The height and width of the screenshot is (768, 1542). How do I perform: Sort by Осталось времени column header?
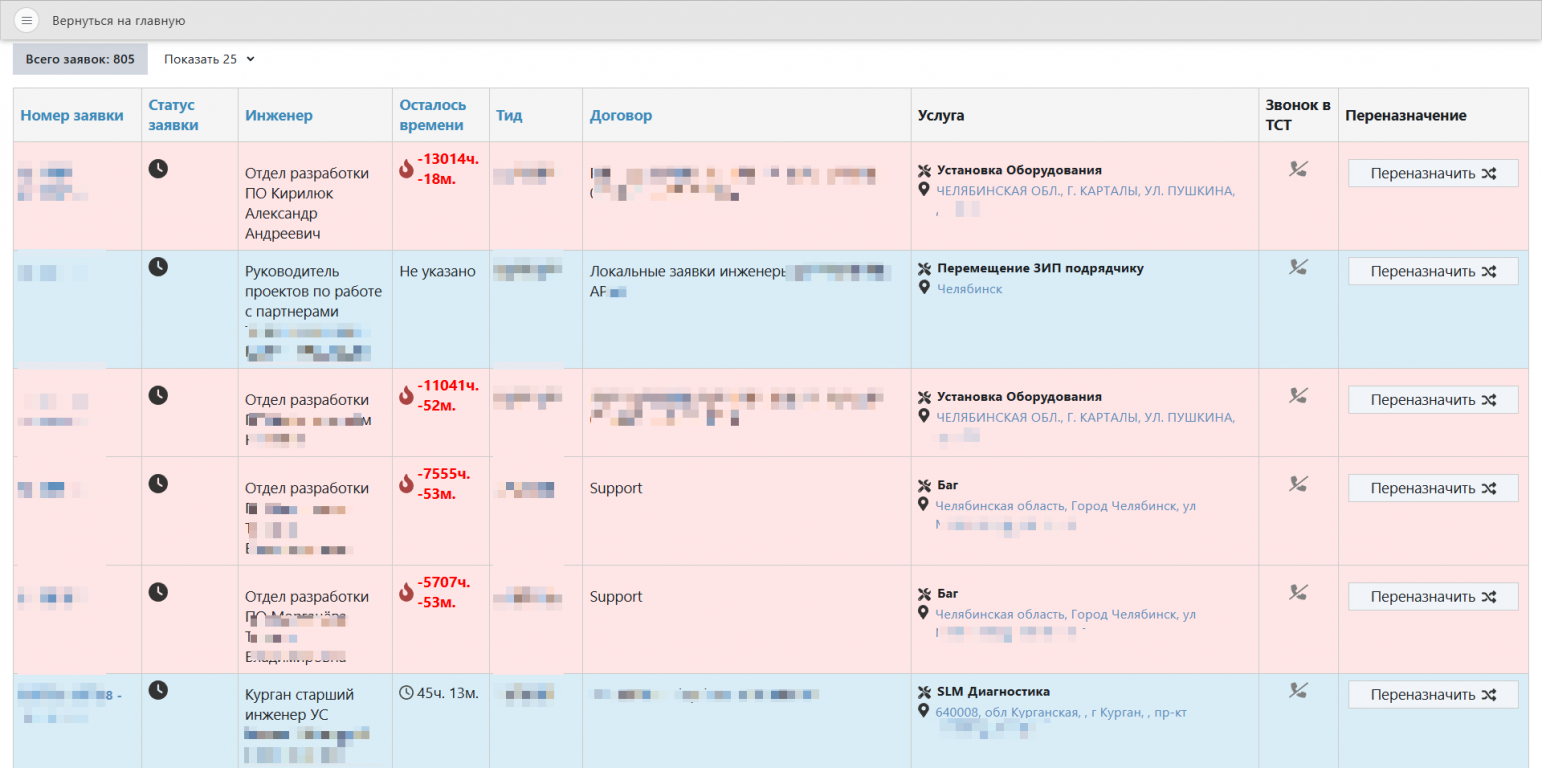tap(433, 115)
